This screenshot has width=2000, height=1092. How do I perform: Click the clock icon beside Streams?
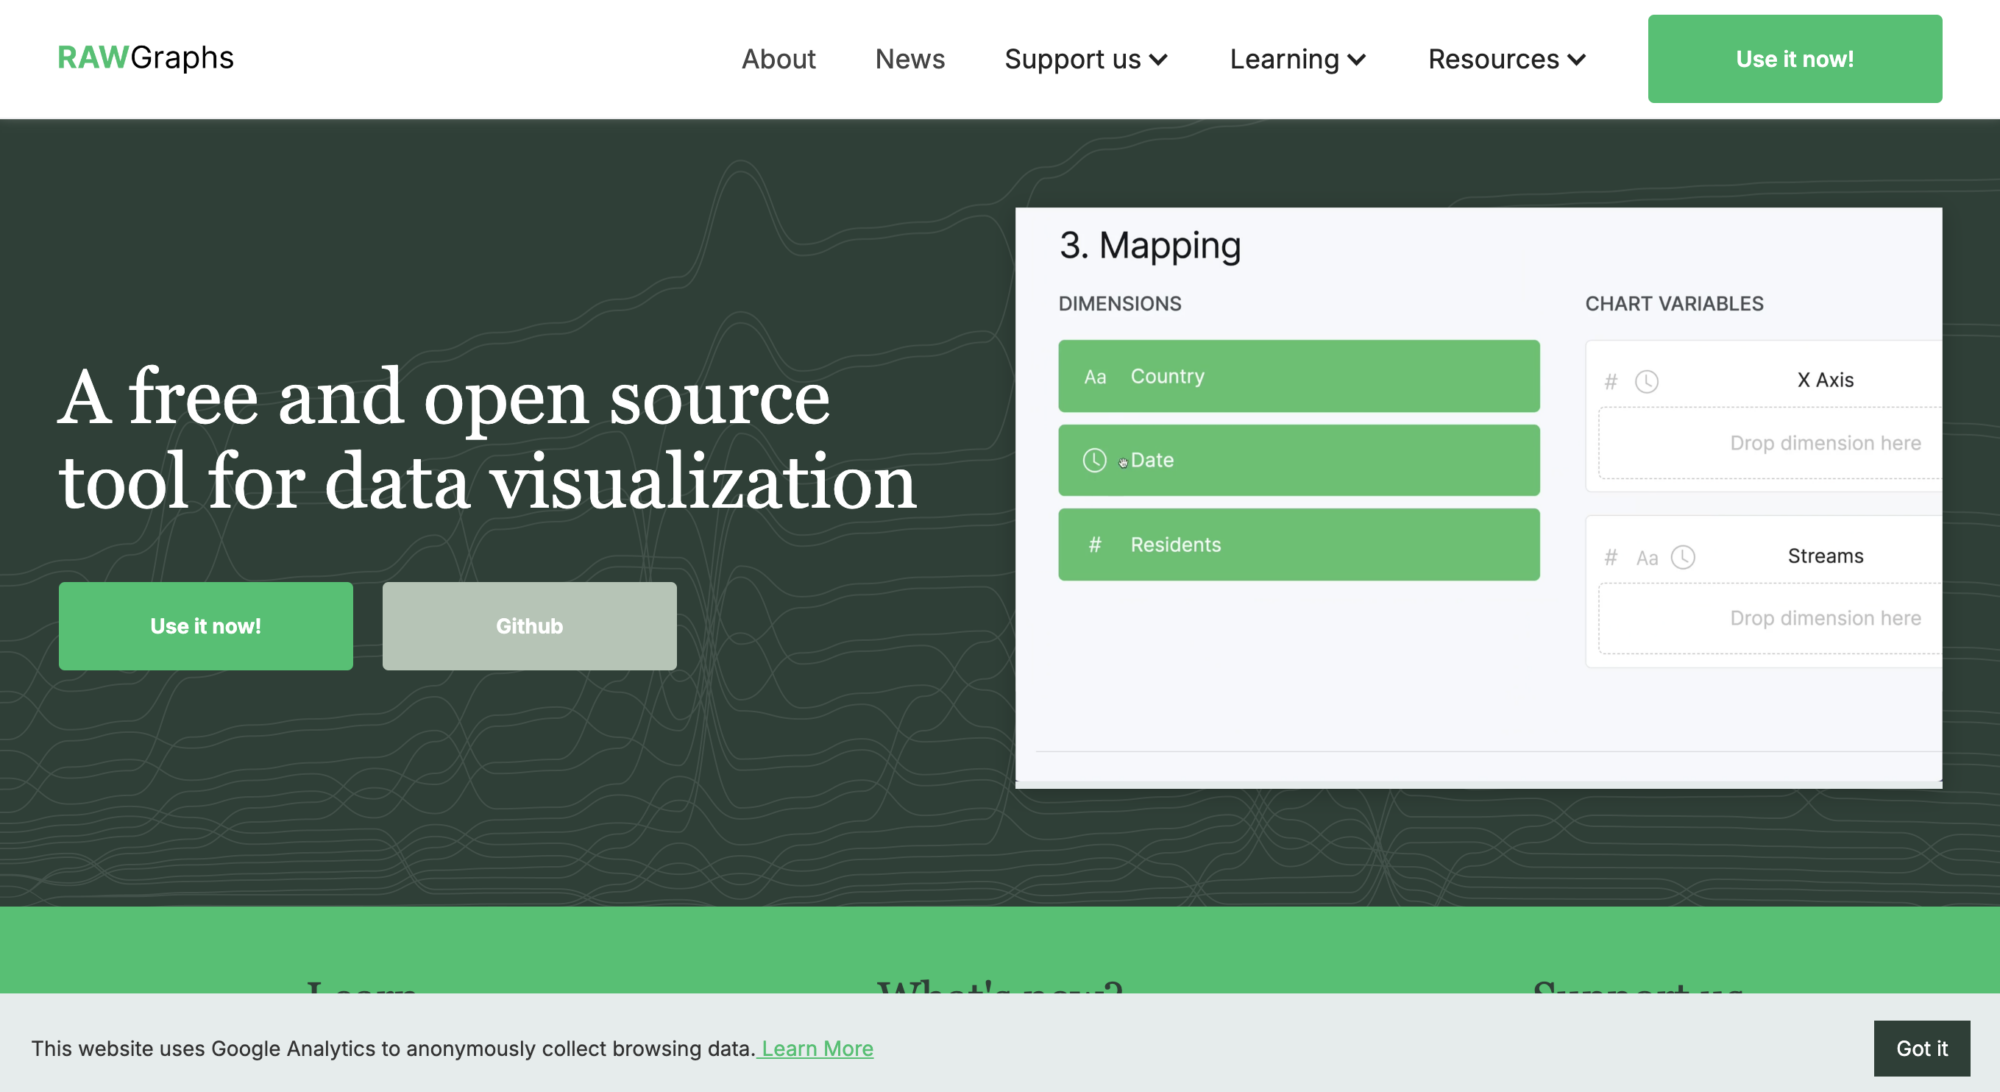[x=1683, y=557]
